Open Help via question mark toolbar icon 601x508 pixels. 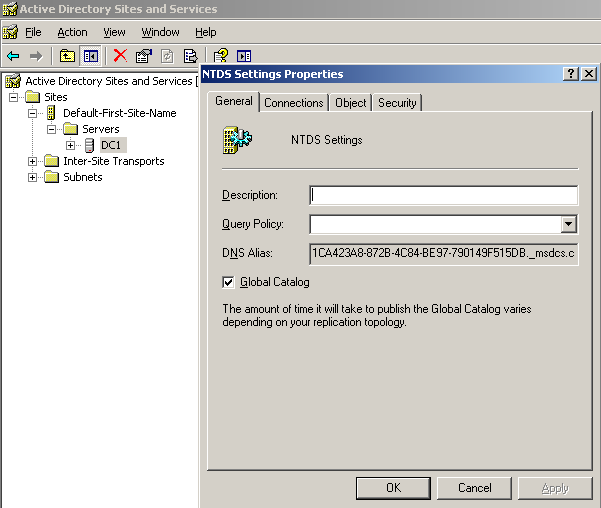(x=221, y=56)
